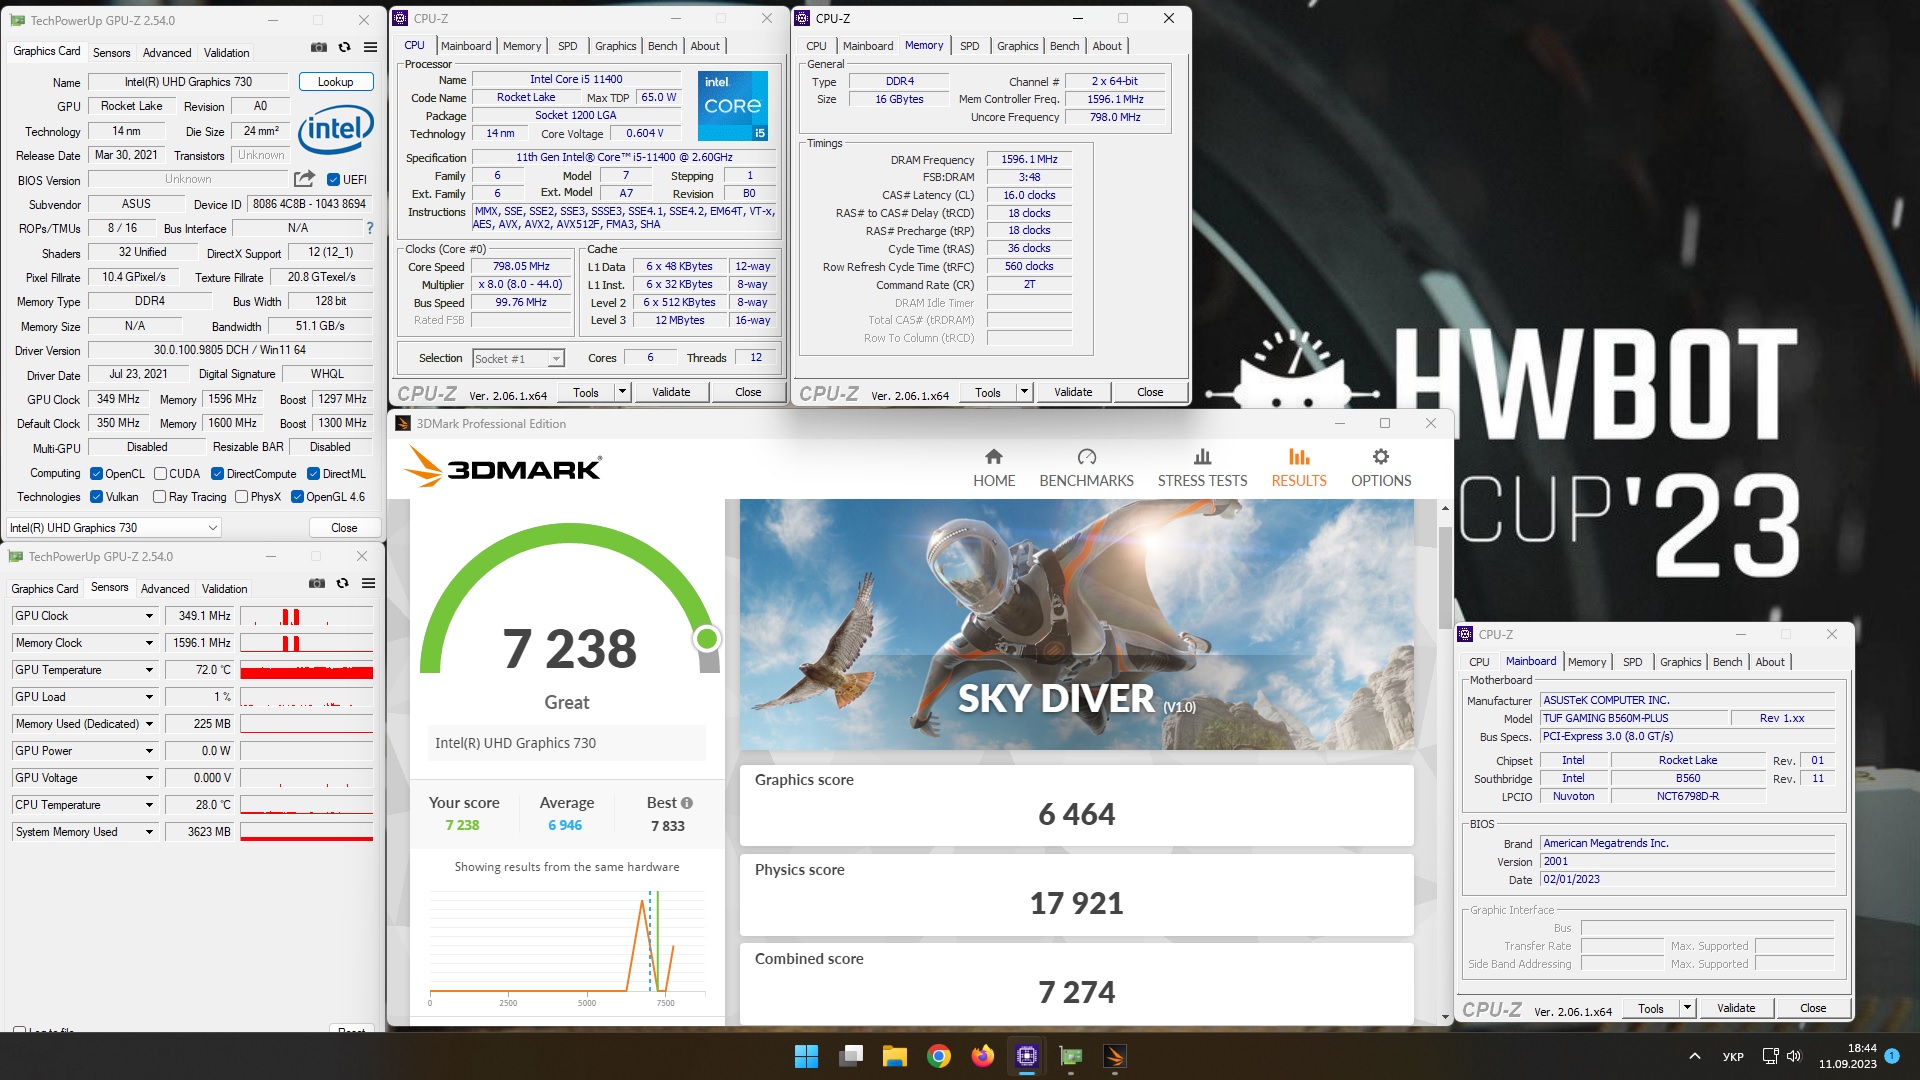Viewport: 1920px width, 1080px height.
Task: Open the hamburger menu in GPU-Z Sensors window
Action: (368, 583)
